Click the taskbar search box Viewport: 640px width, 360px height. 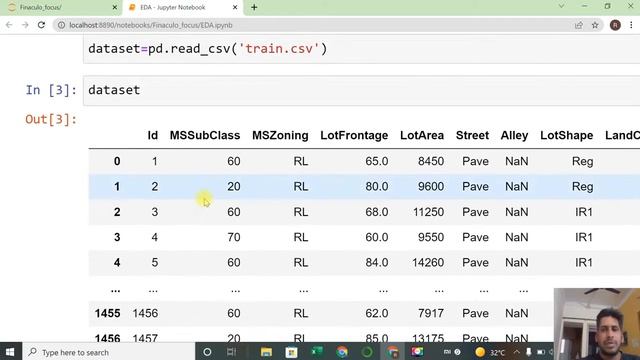[109, 352]
